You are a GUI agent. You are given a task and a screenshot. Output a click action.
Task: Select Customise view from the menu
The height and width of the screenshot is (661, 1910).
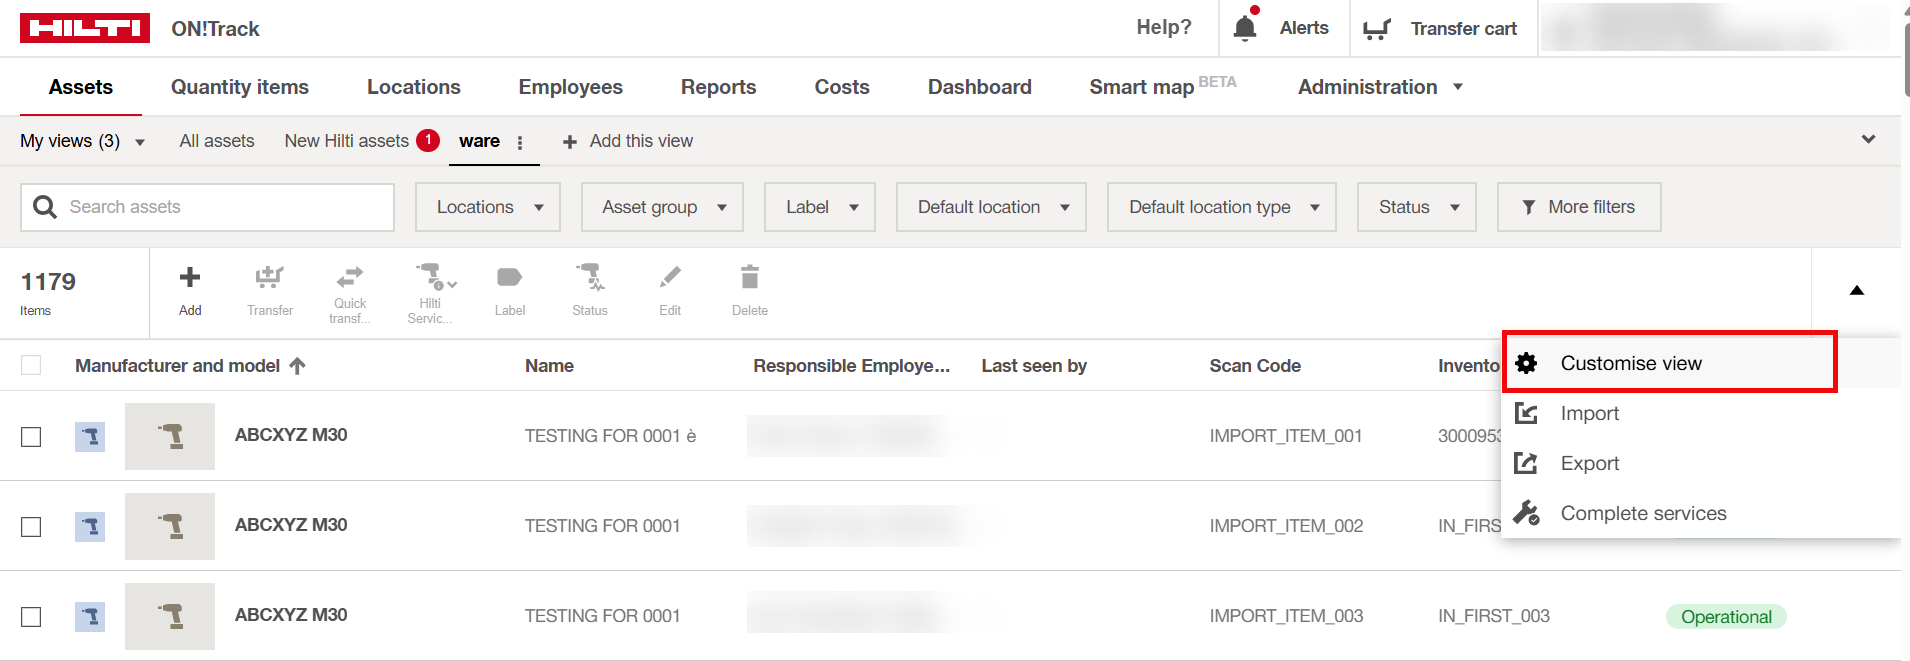(1630, 363)
